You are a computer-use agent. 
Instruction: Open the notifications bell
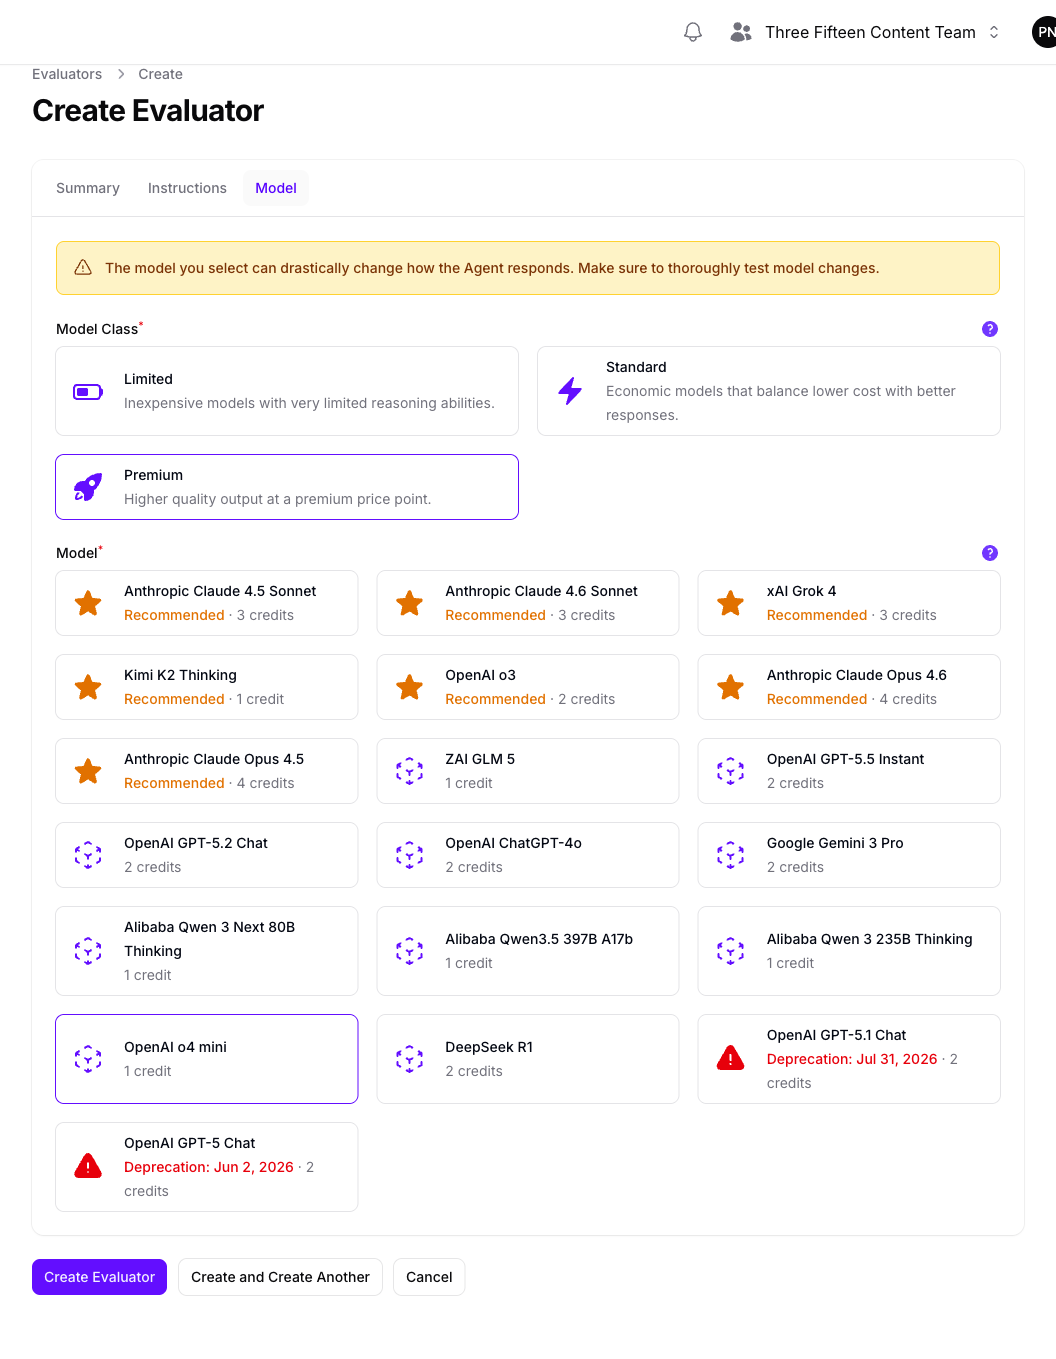693,32
